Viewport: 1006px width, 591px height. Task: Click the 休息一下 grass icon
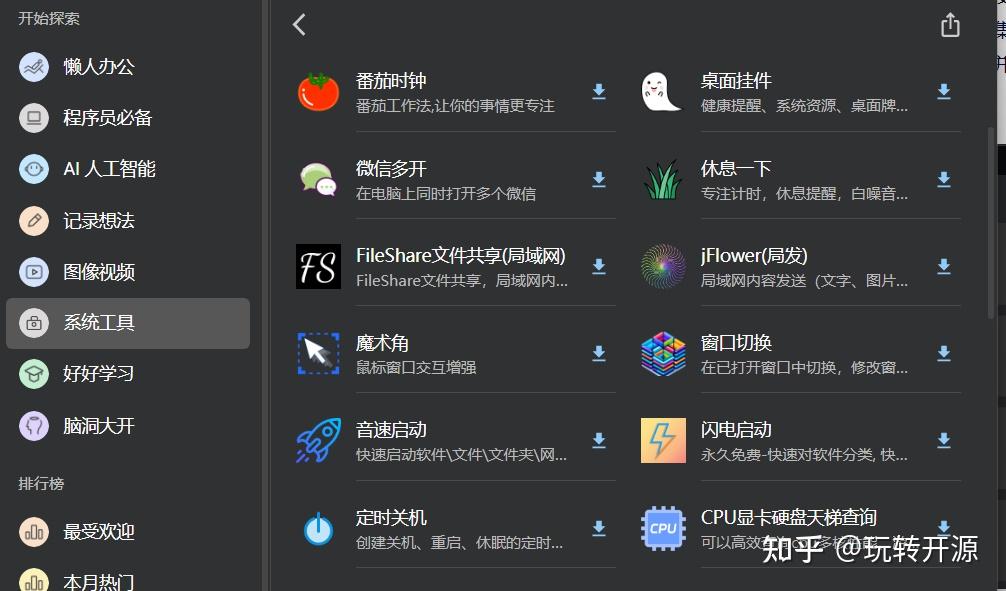pos(662,180)
